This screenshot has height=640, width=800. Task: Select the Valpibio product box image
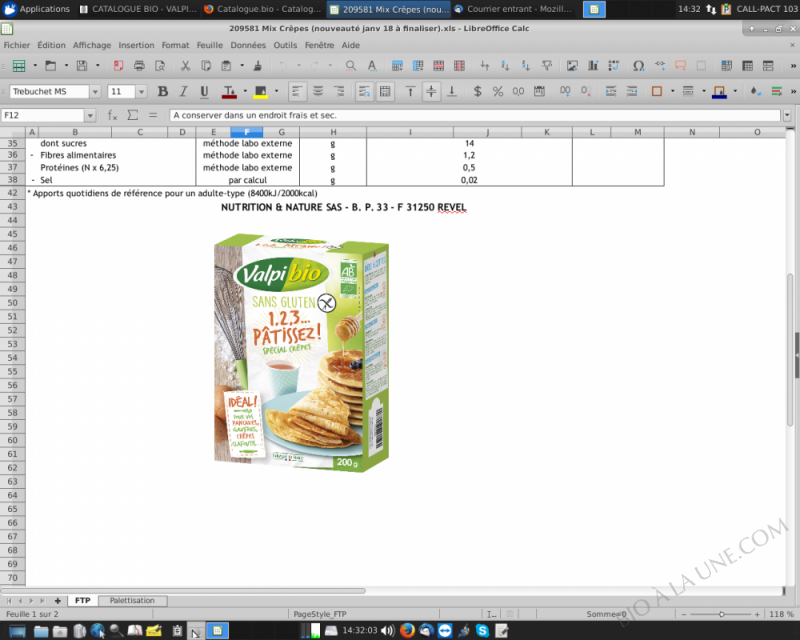pyautogui.click(x=302, y=353)
